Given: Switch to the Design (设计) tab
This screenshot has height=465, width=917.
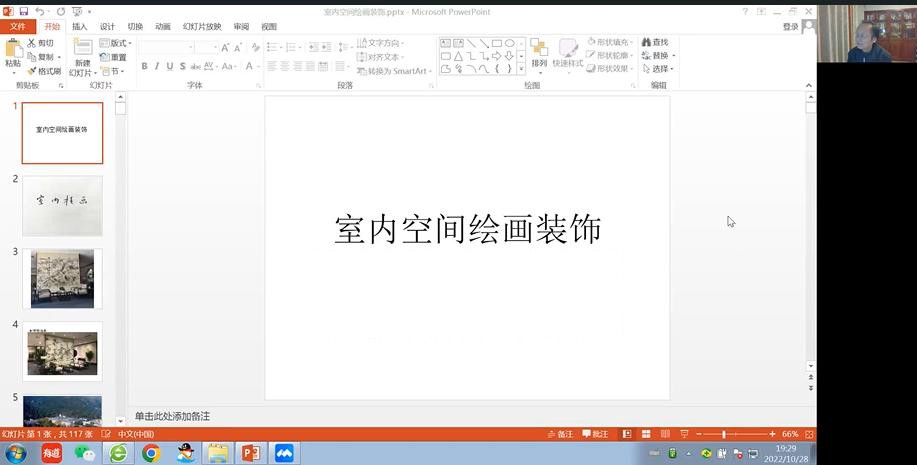Looking at the screenshot, I should [107, 27].
